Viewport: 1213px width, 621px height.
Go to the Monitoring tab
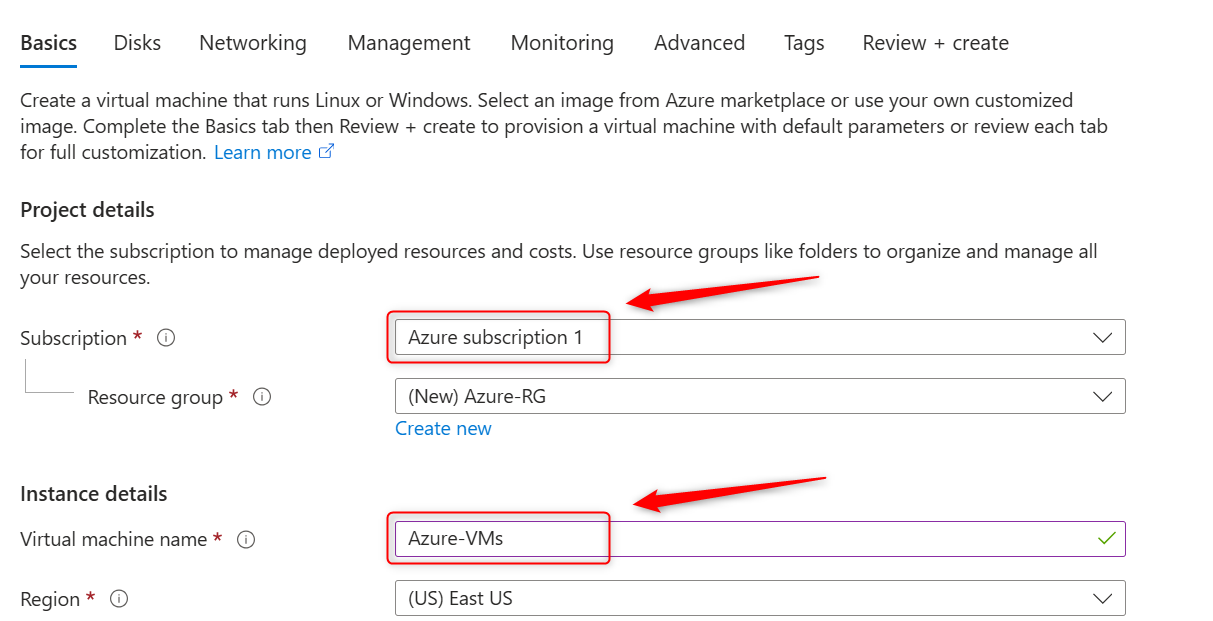pos(562,43)
